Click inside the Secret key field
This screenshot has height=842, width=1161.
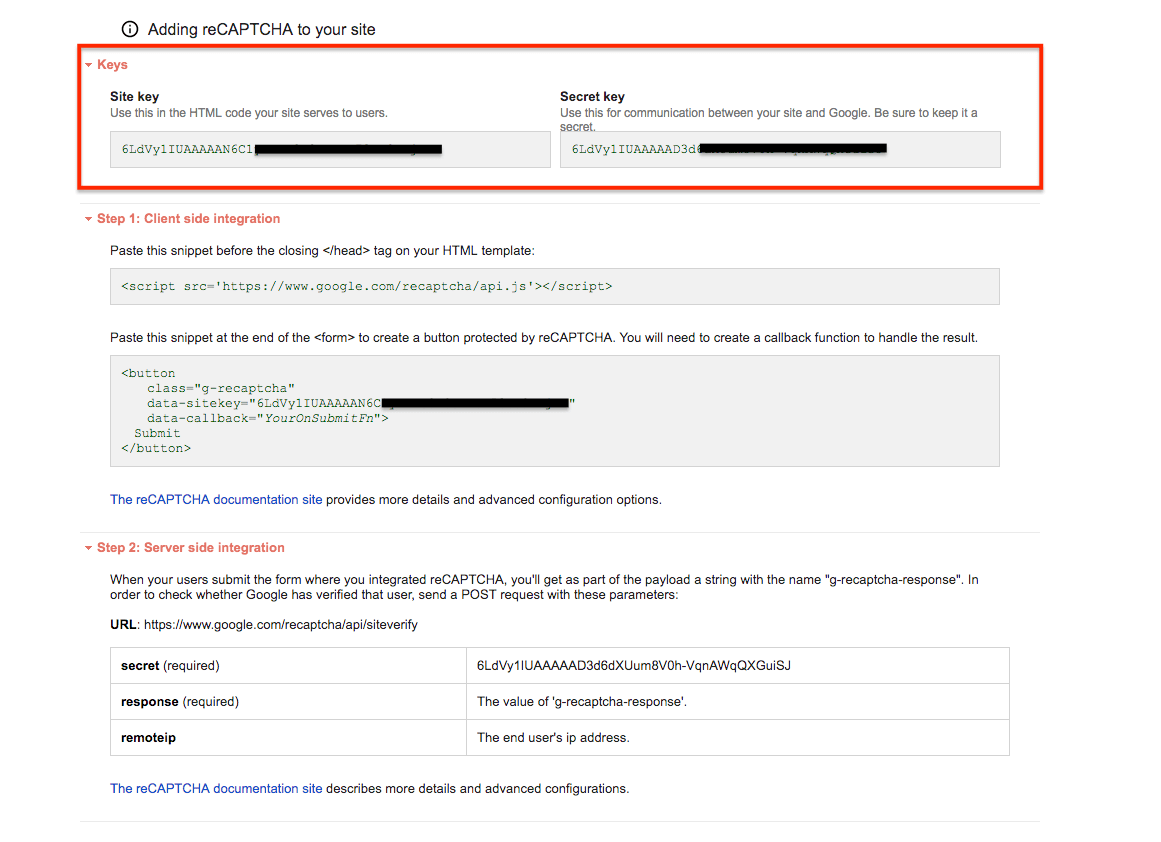[x=780, y=150]
